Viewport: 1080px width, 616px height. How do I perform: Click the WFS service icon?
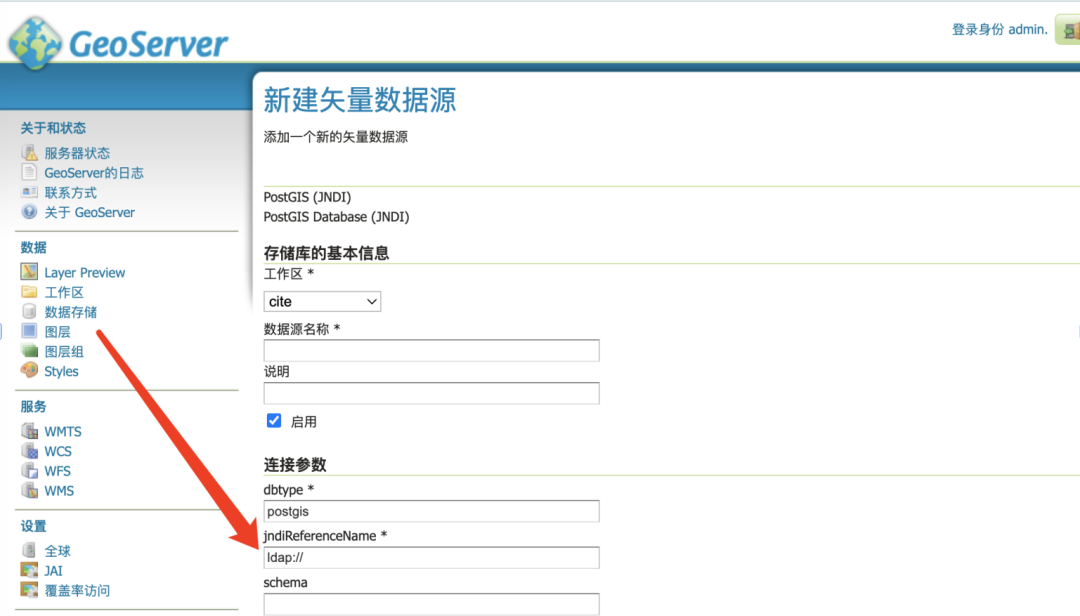click(x=29, y=471)
